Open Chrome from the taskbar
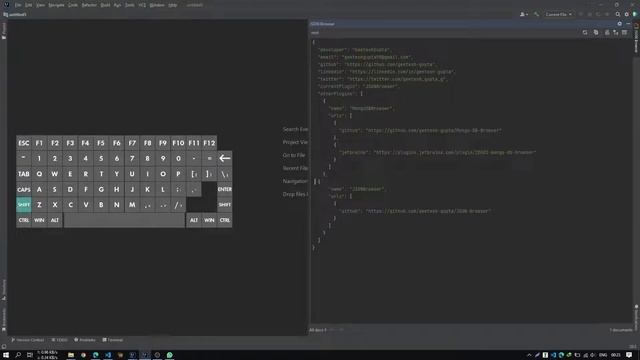 click(83, 355)
